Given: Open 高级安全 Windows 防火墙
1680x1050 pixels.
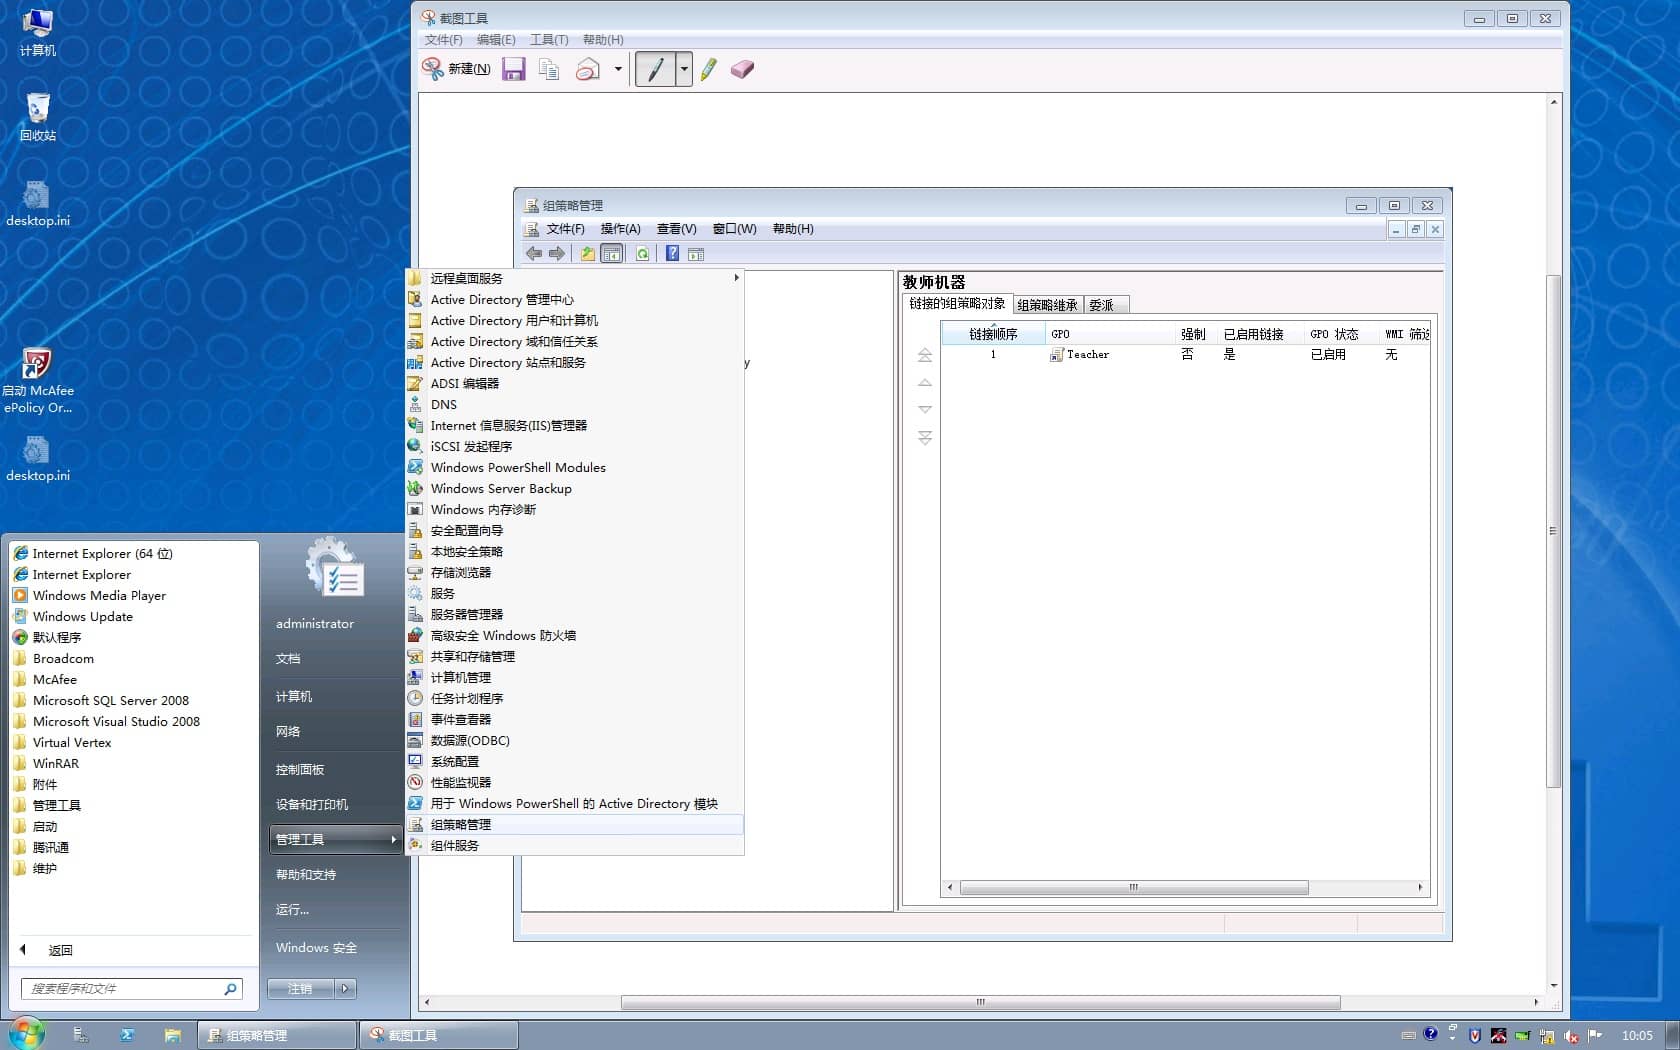Looking at the screenshot, I should [574, 635].
